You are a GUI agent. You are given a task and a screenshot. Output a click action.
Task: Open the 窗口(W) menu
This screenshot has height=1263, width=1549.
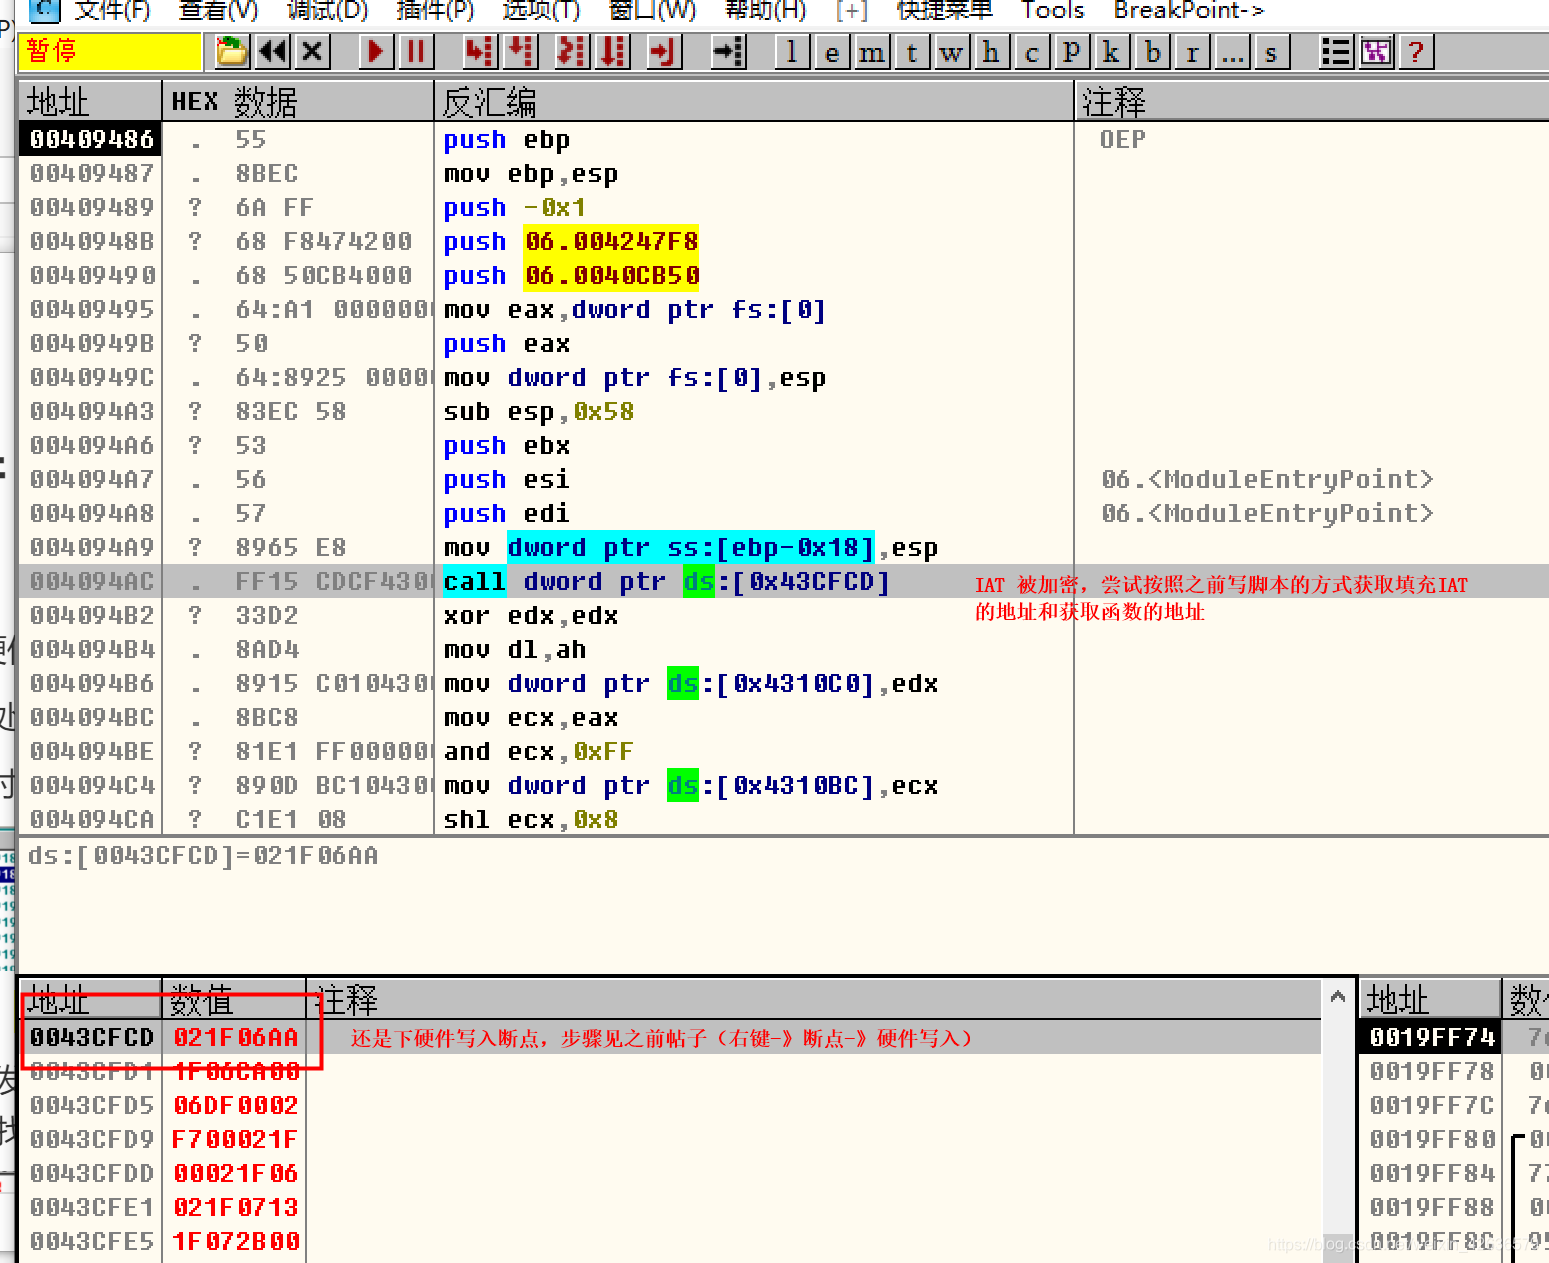coord(652,10)
